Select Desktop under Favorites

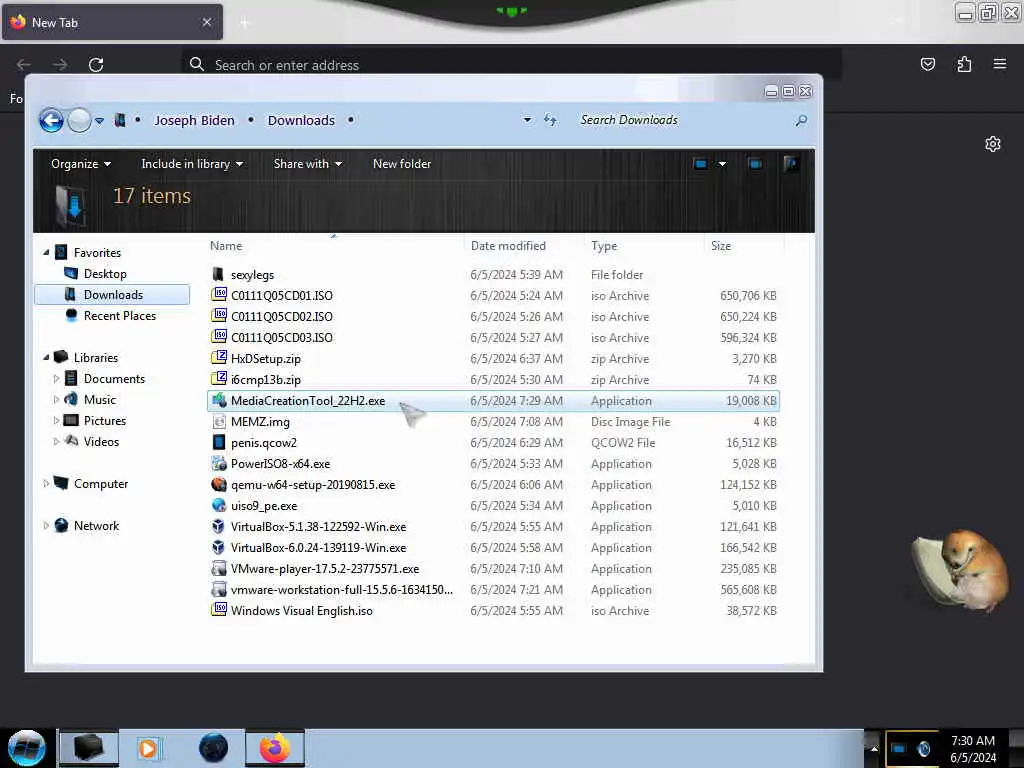tap(105, 274)
